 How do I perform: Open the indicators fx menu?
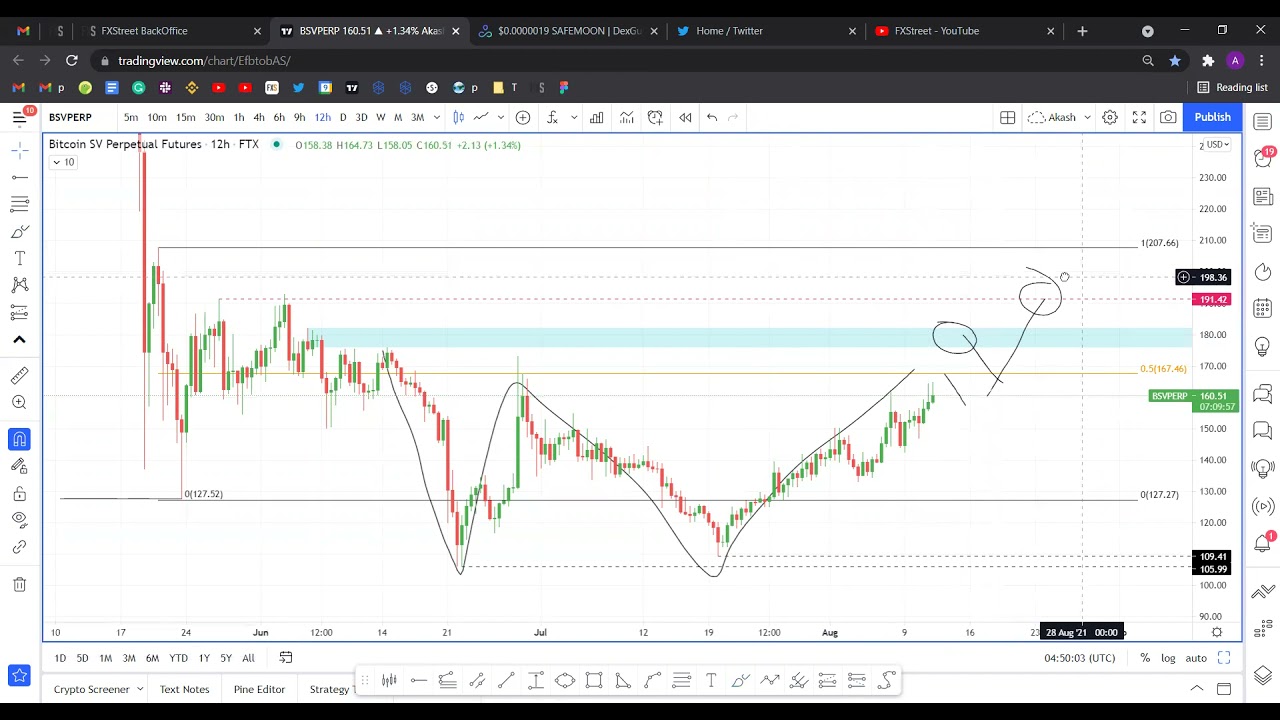click(552, 117)
